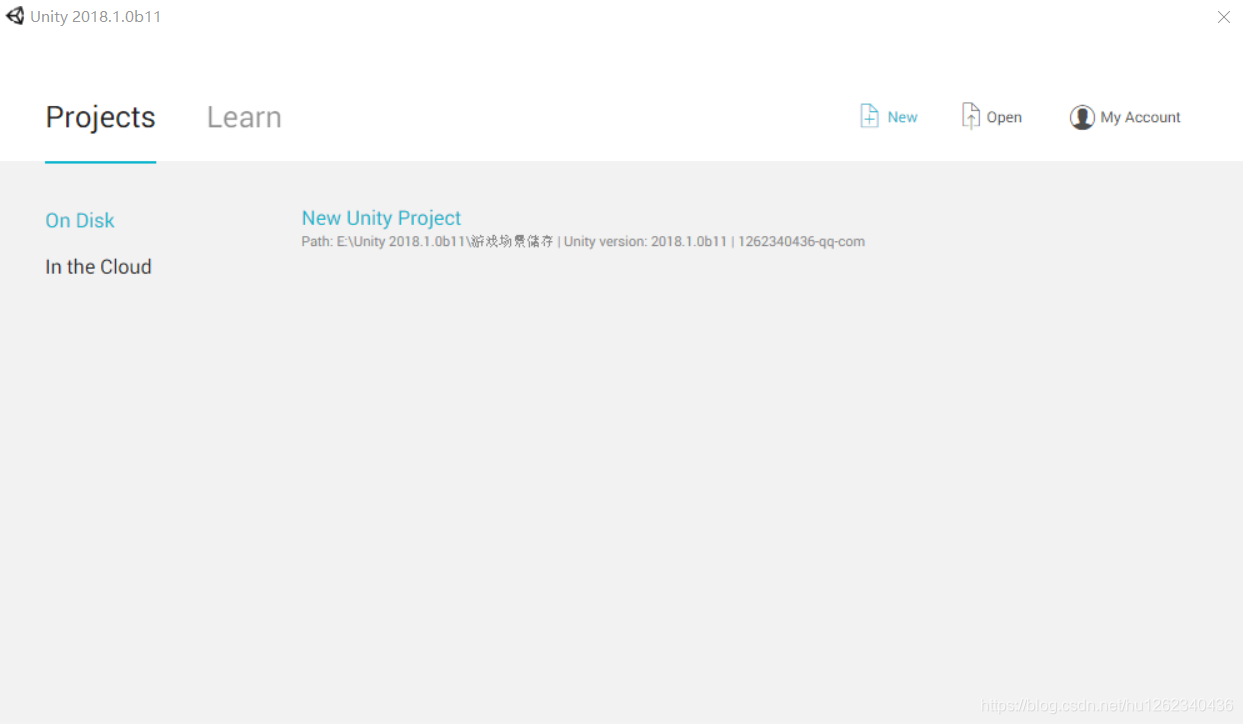Switch to the Learn tab

[x=244, y=117]
